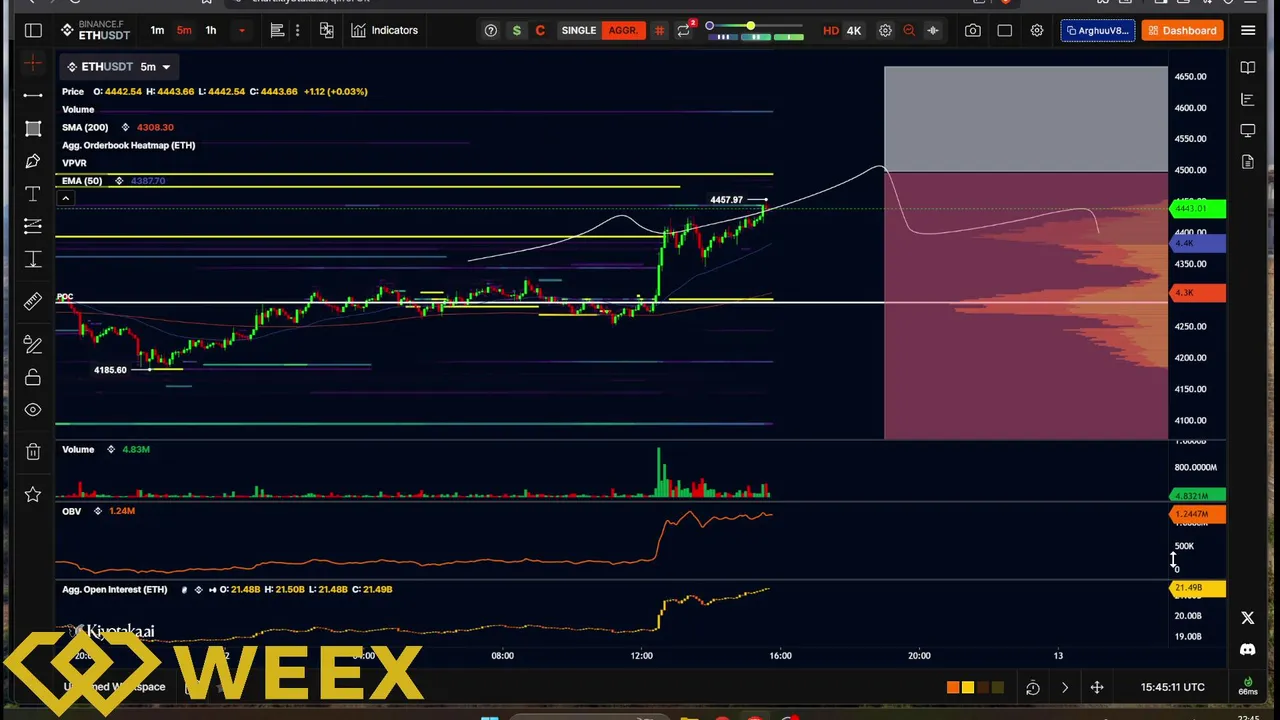The image size is (1280, 720).
Task: Open the Indicators menu
Action: click(385, 30)
